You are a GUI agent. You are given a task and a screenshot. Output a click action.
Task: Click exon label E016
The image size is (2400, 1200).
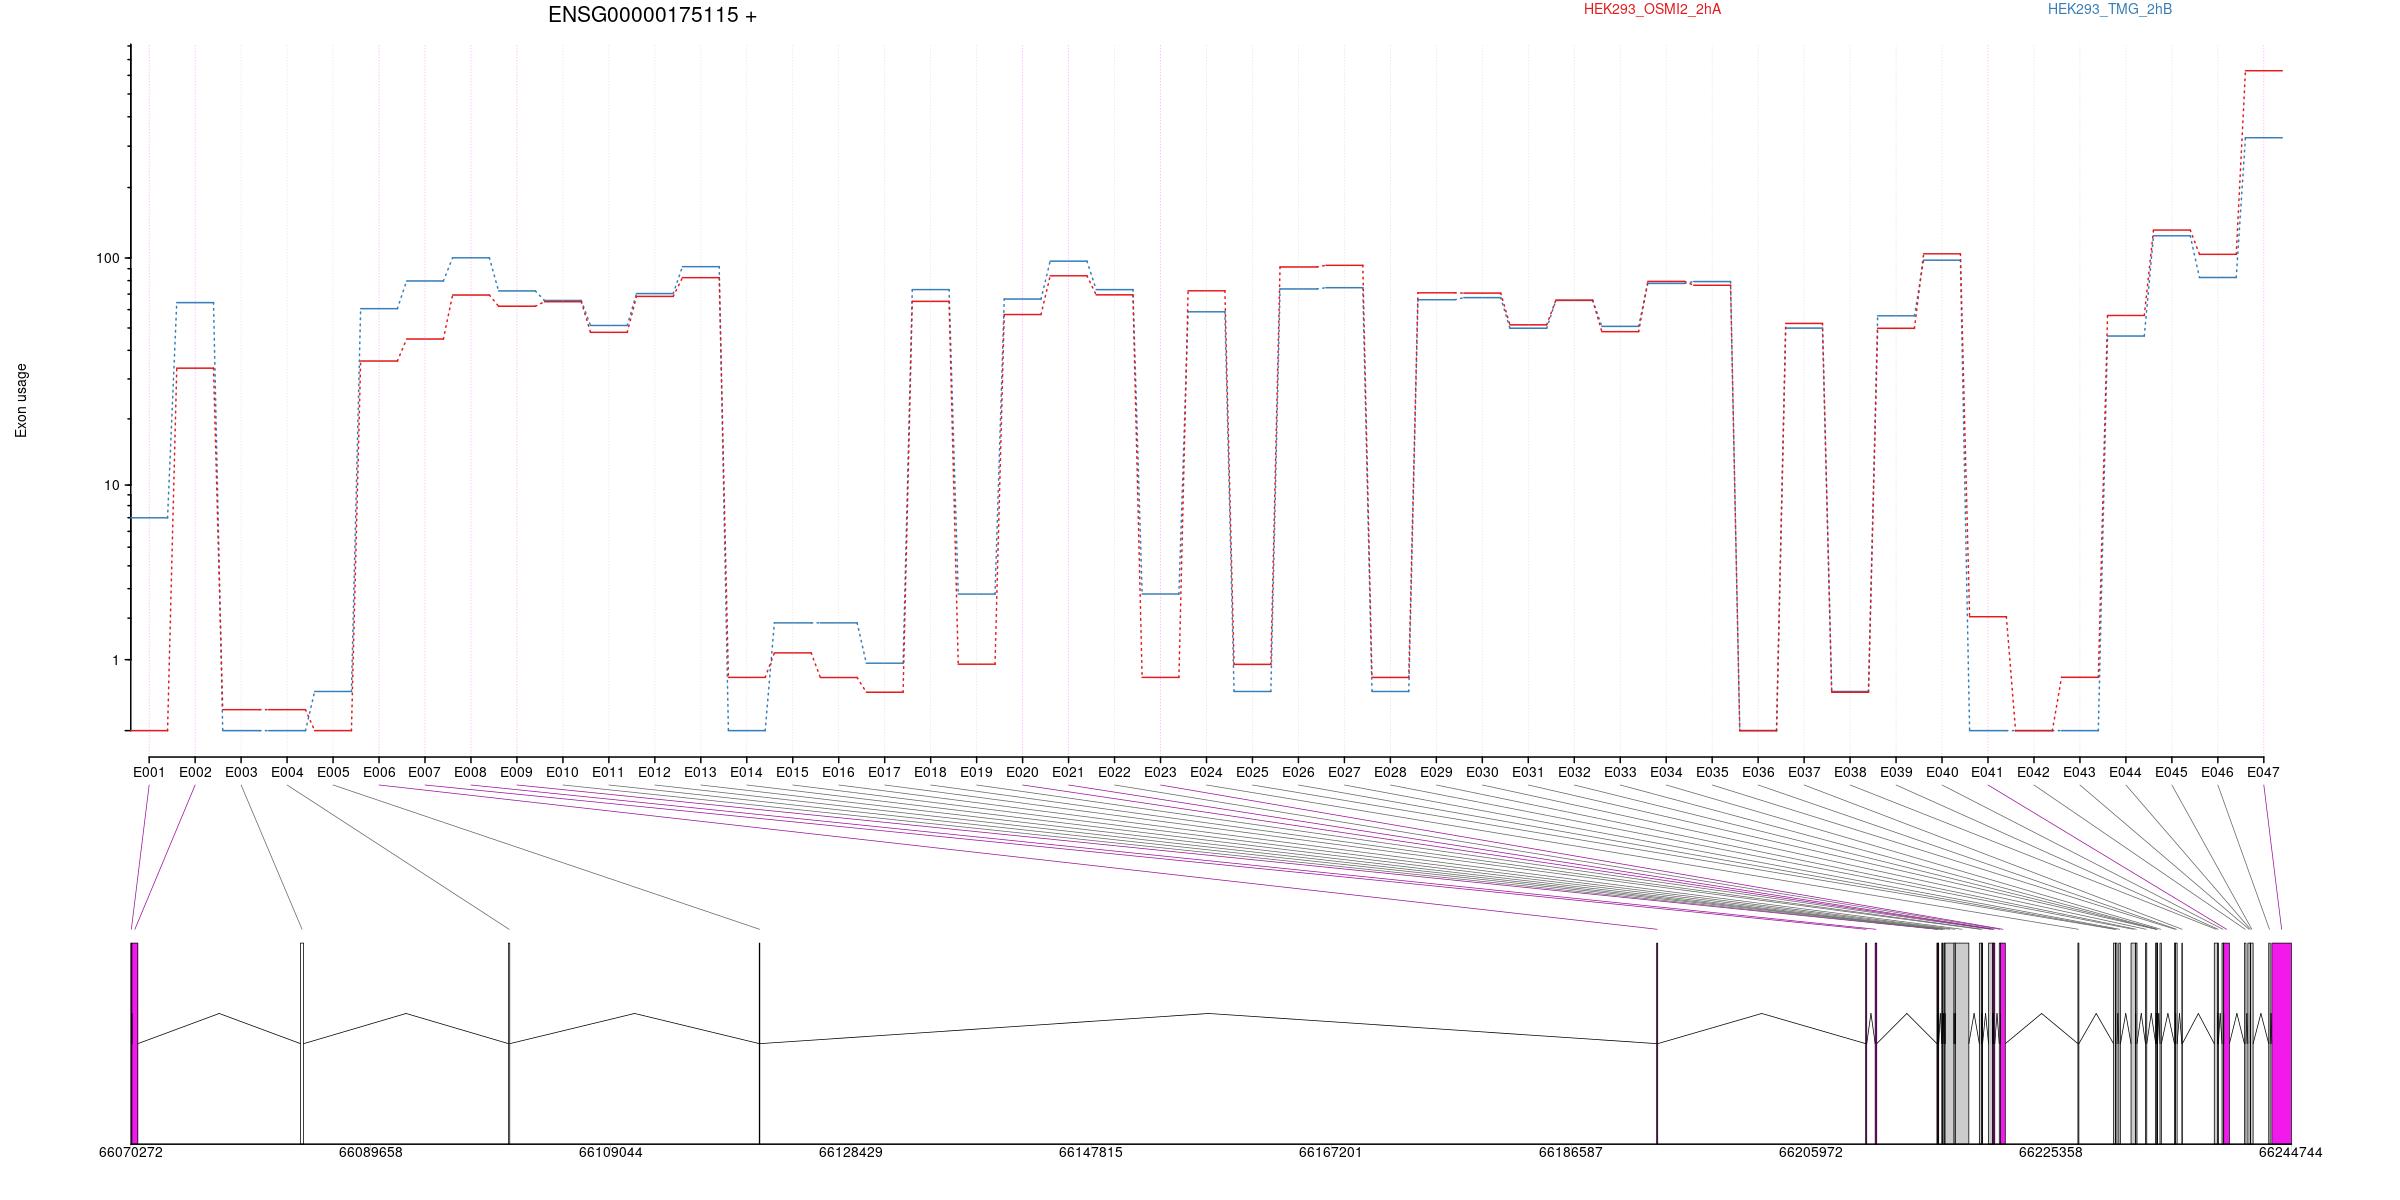pyautogui.click(x=839, y=772)
